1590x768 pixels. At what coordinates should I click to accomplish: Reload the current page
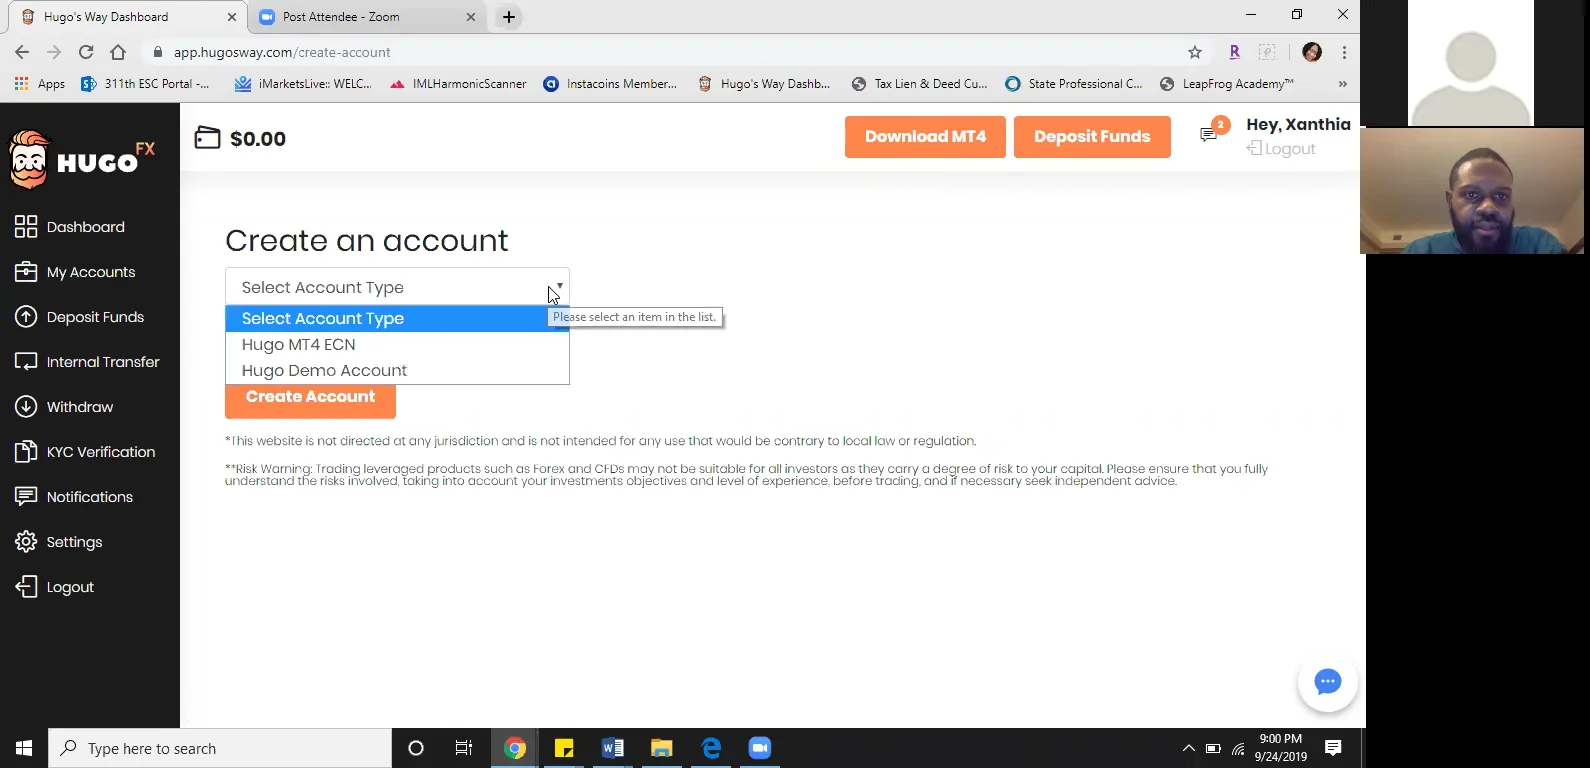(x=86, y=52)
